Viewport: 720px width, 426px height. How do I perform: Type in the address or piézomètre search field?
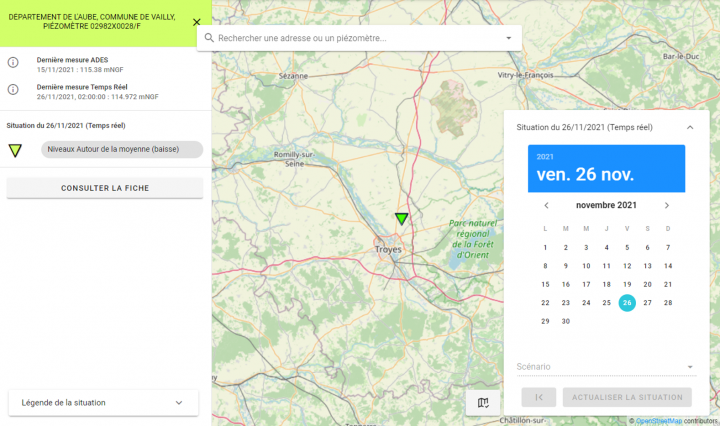tap(355, 38)
